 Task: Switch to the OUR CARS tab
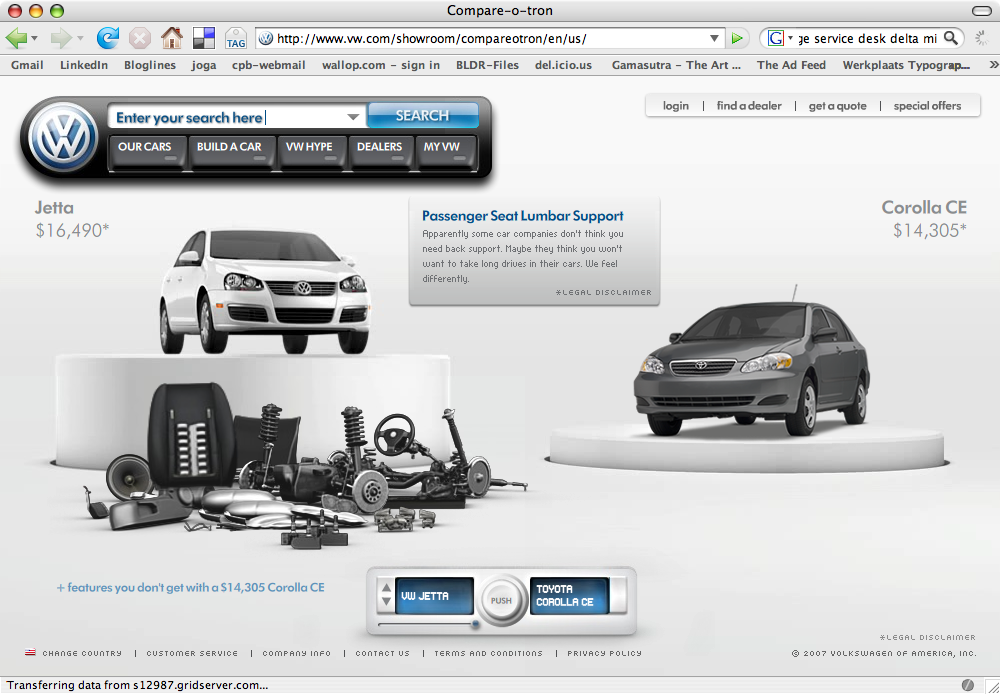point(146,147)
